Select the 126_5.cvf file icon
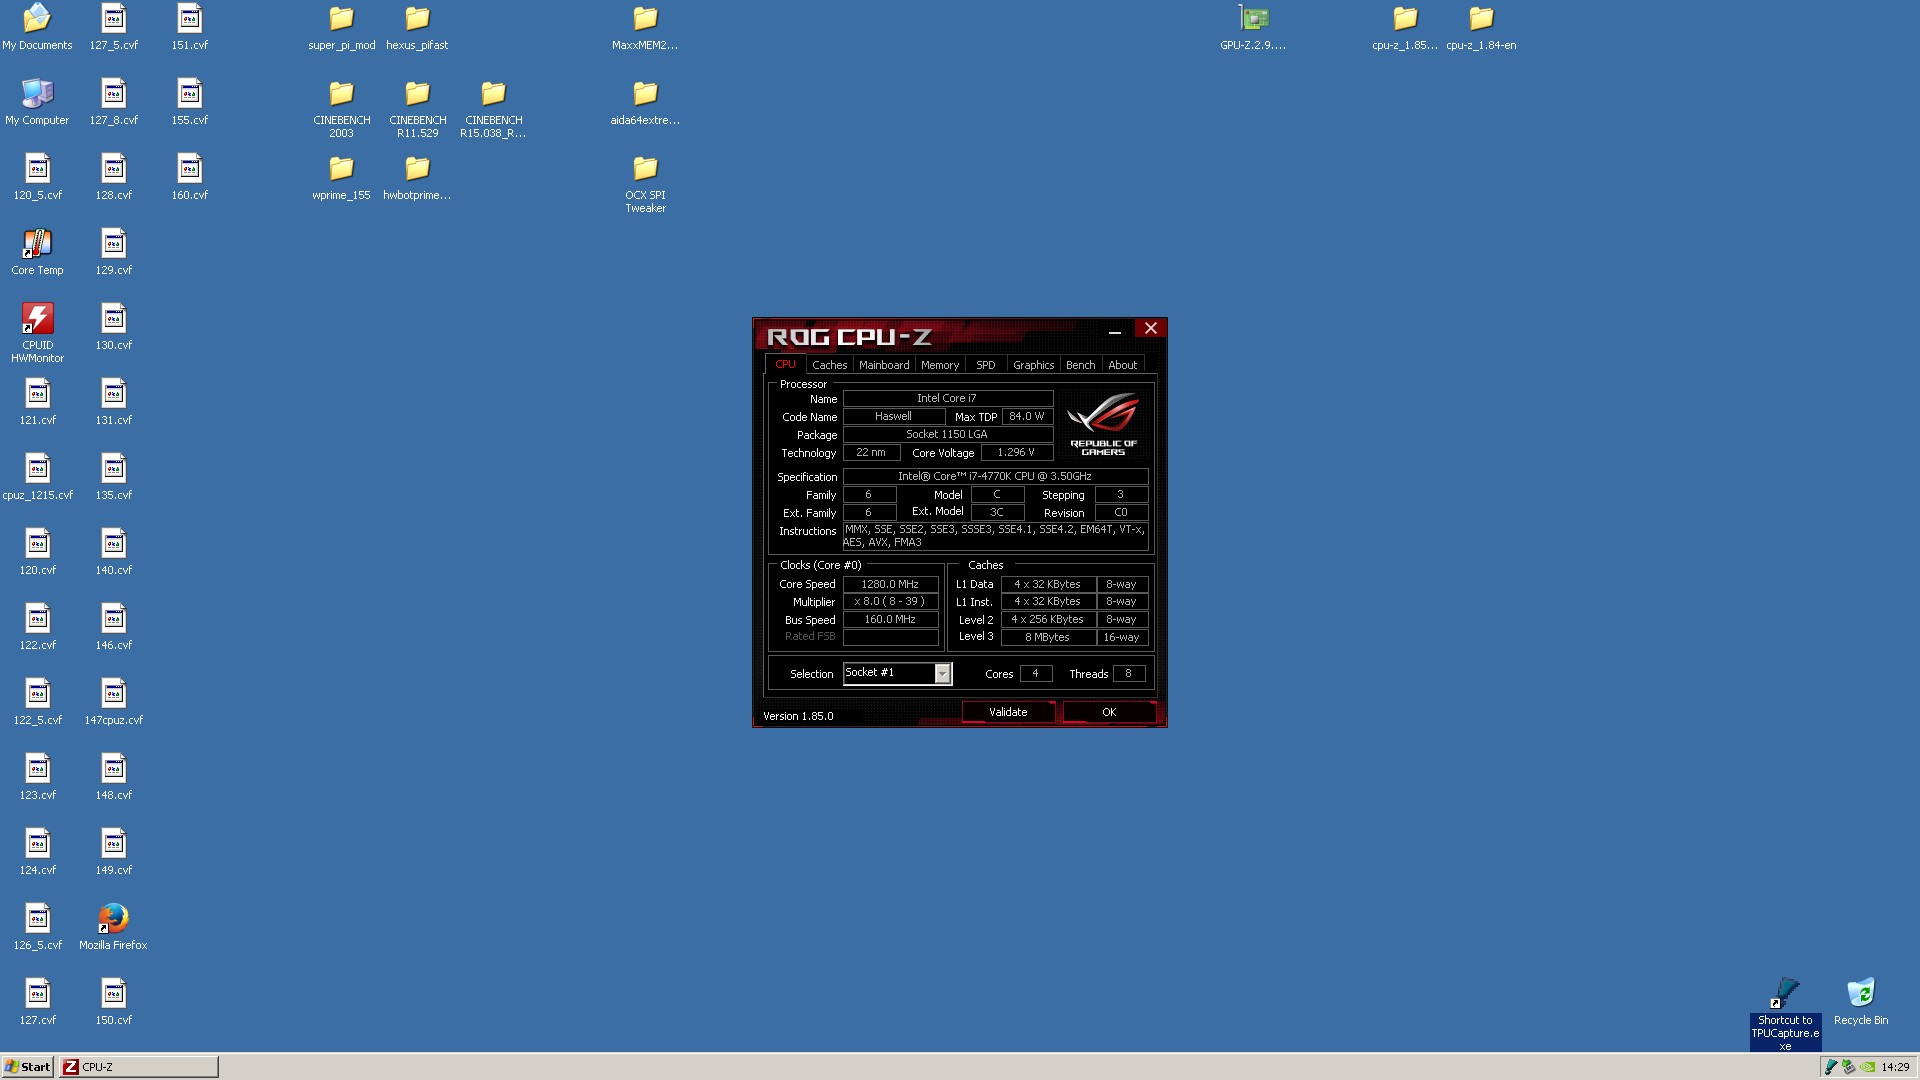The image size is (1920, 1080). tap(37, 927)
